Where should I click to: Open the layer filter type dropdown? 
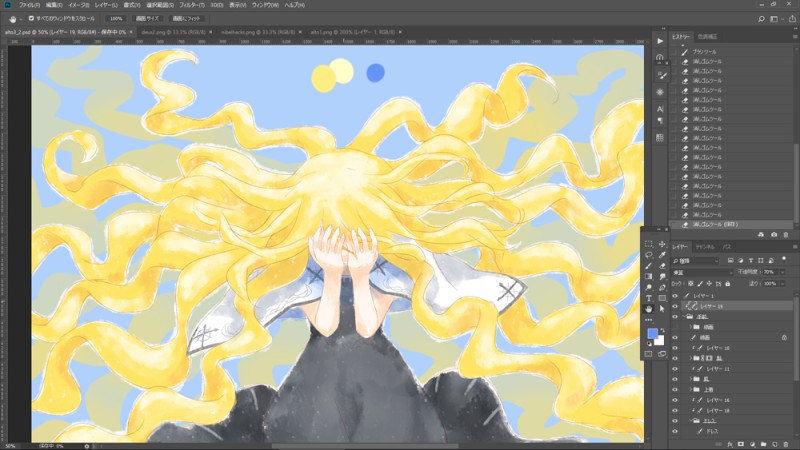(696, 261)
